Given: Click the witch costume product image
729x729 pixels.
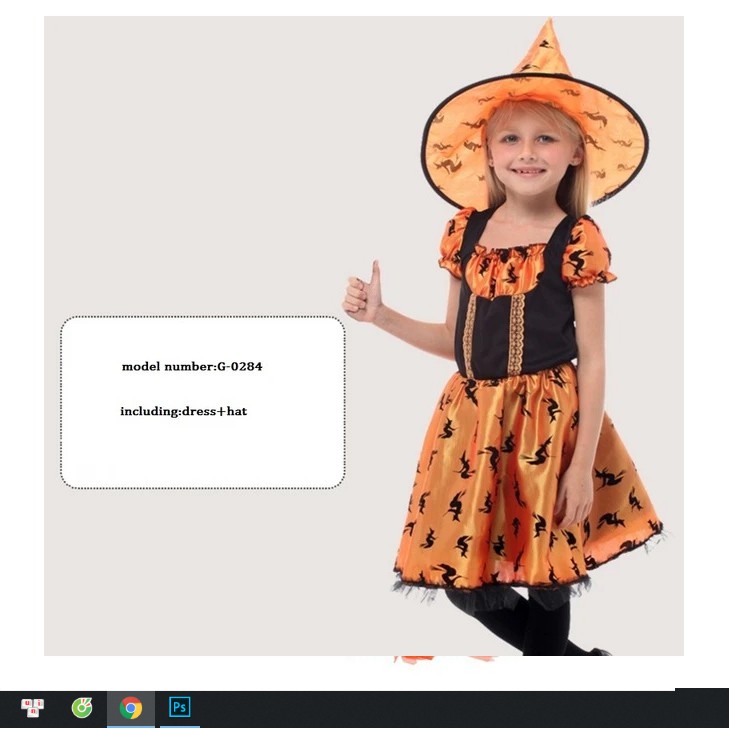Looking at the screenshot, I should click(364, 336).
